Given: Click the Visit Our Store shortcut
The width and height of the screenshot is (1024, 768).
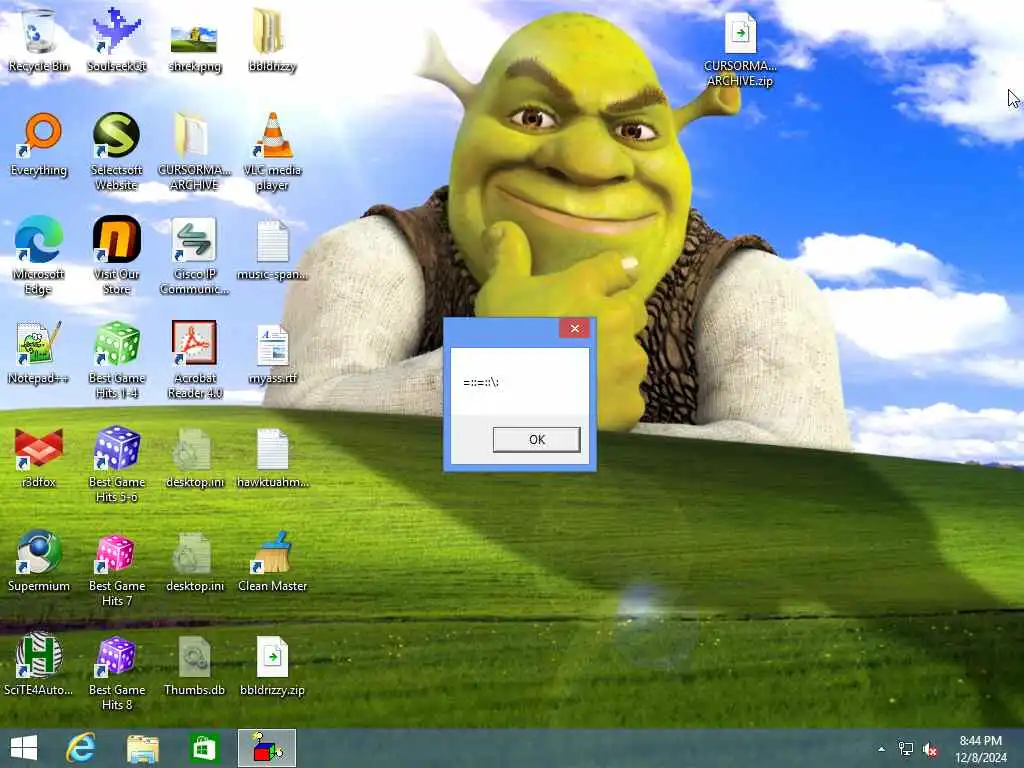Looking at the screenshot, I should [116, 255].
